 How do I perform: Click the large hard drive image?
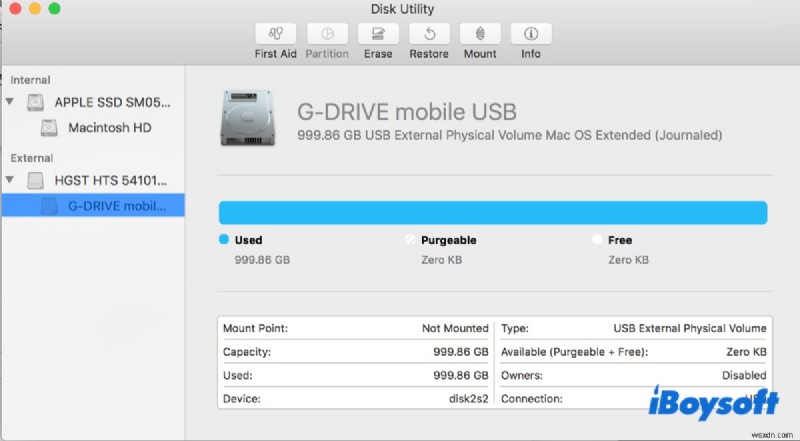pyautogui.click(x=248, y=118)
